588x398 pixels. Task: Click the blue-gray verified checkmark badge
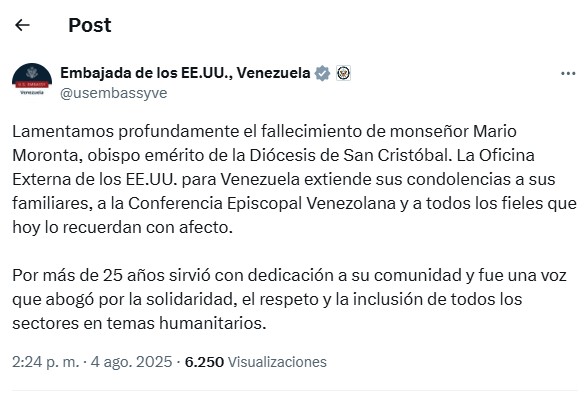coord(322,73)
